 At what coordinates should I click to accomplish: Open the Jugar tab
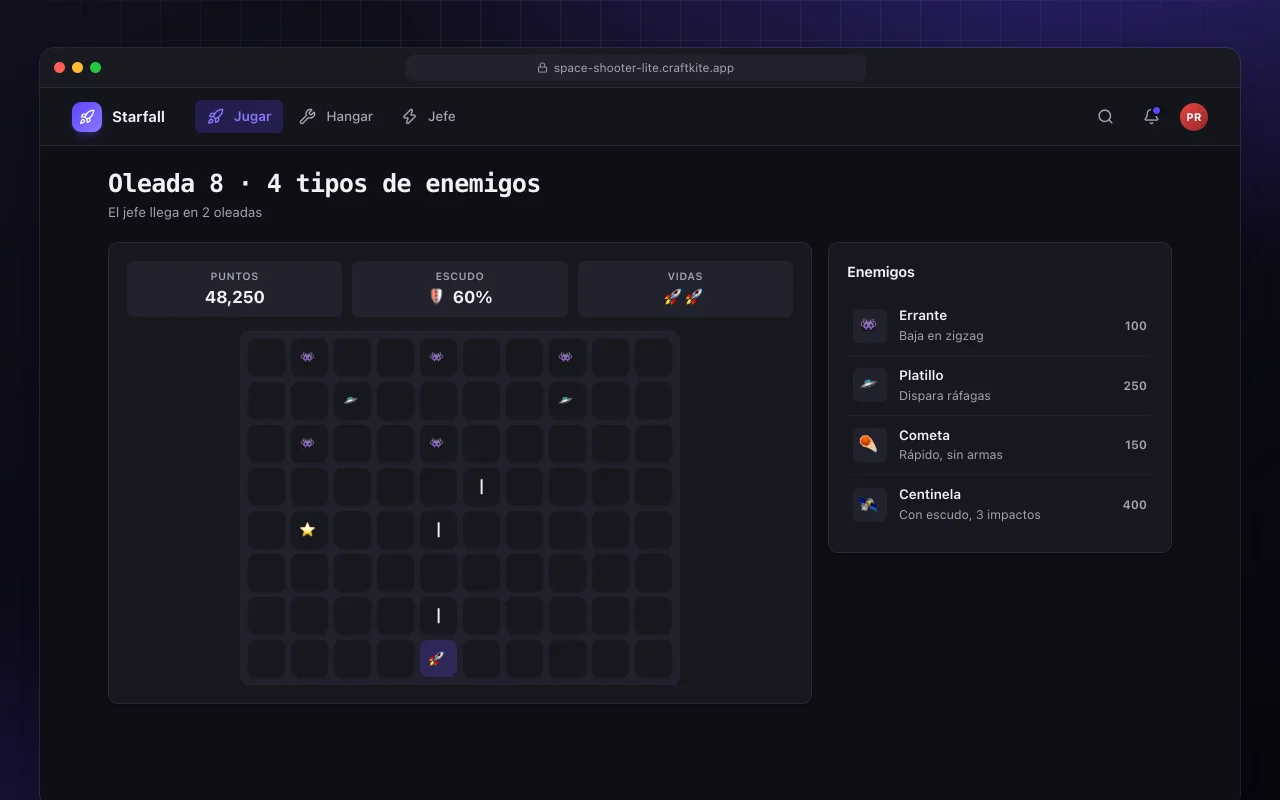point(239,117)
